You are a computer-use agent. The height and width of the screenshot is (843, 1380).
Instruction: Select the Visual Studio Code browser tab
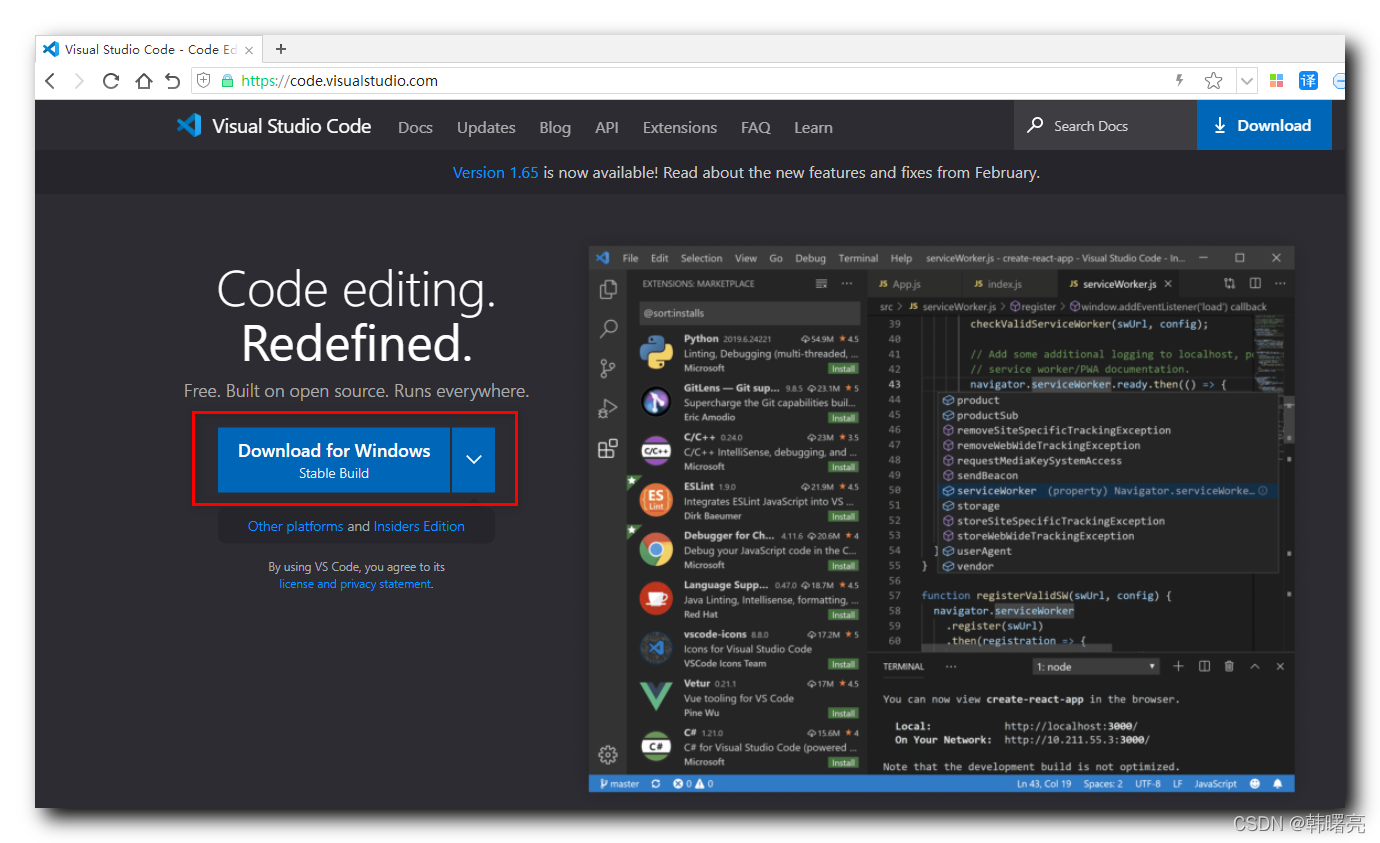point(149,49)
